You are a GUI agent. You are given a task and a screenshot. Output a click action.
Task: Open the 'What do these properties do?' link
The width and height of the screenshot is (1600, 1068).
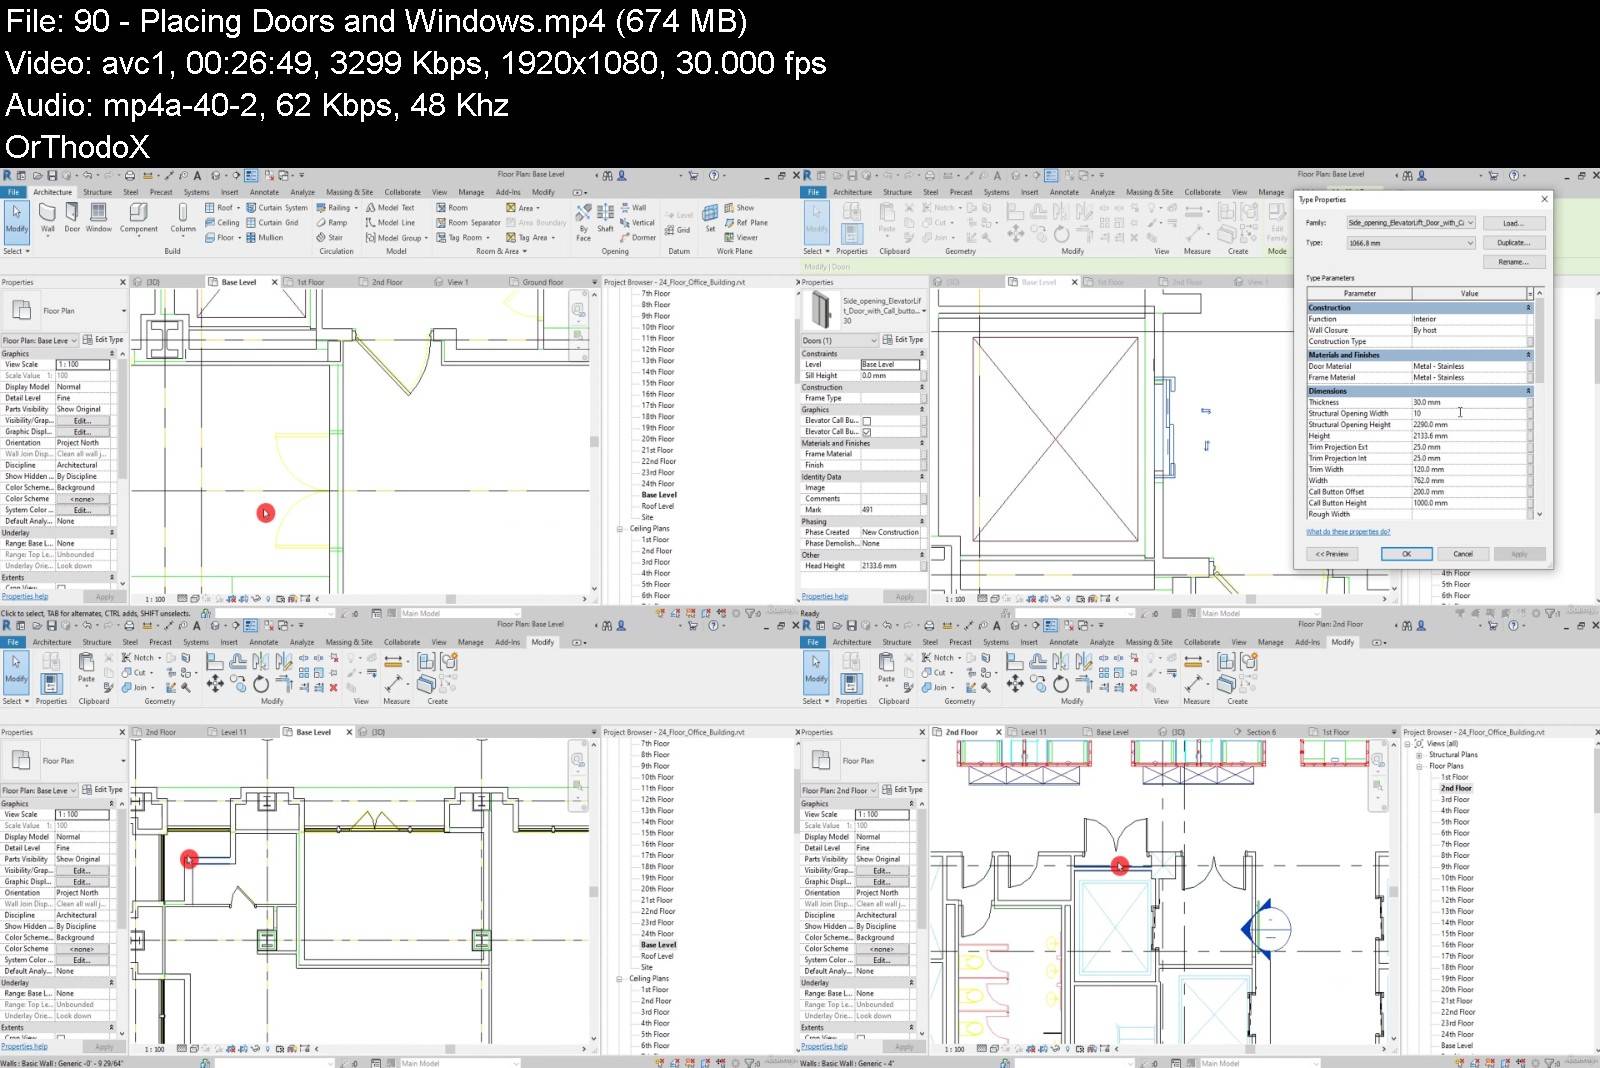(1347, 532)
